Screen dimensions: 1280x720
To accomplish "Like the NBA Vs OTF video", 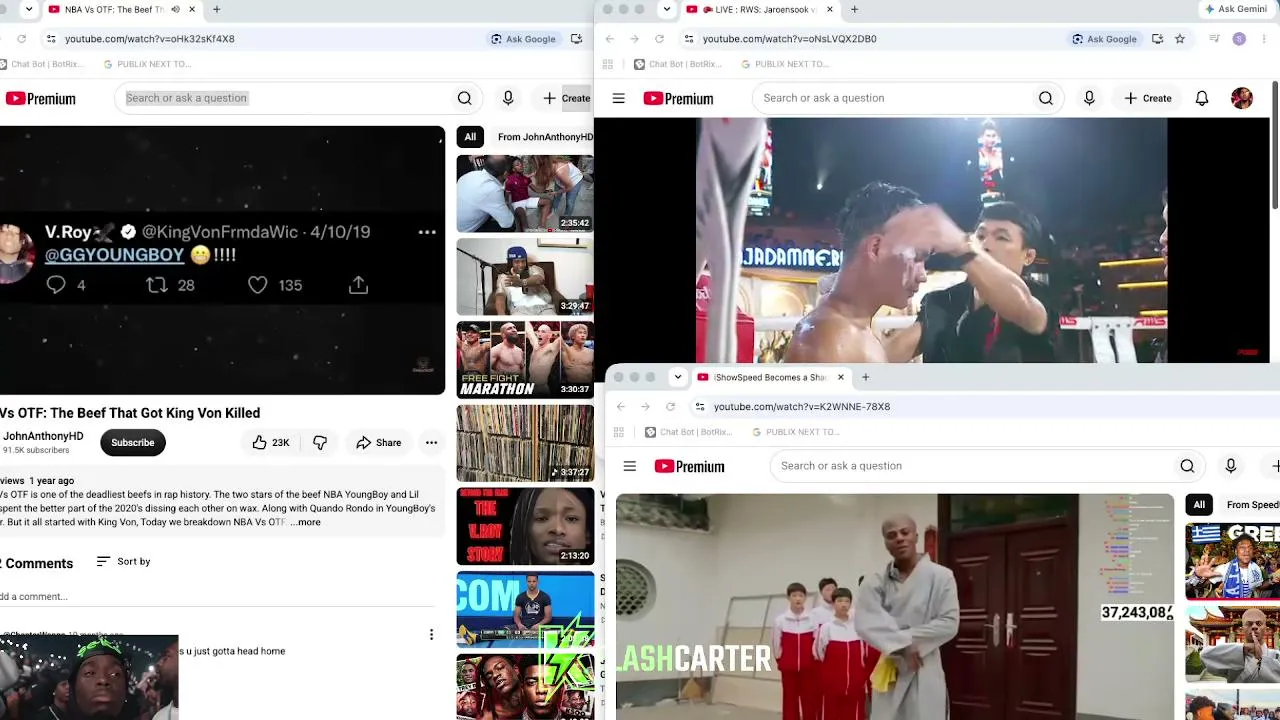I will (270, 443).
